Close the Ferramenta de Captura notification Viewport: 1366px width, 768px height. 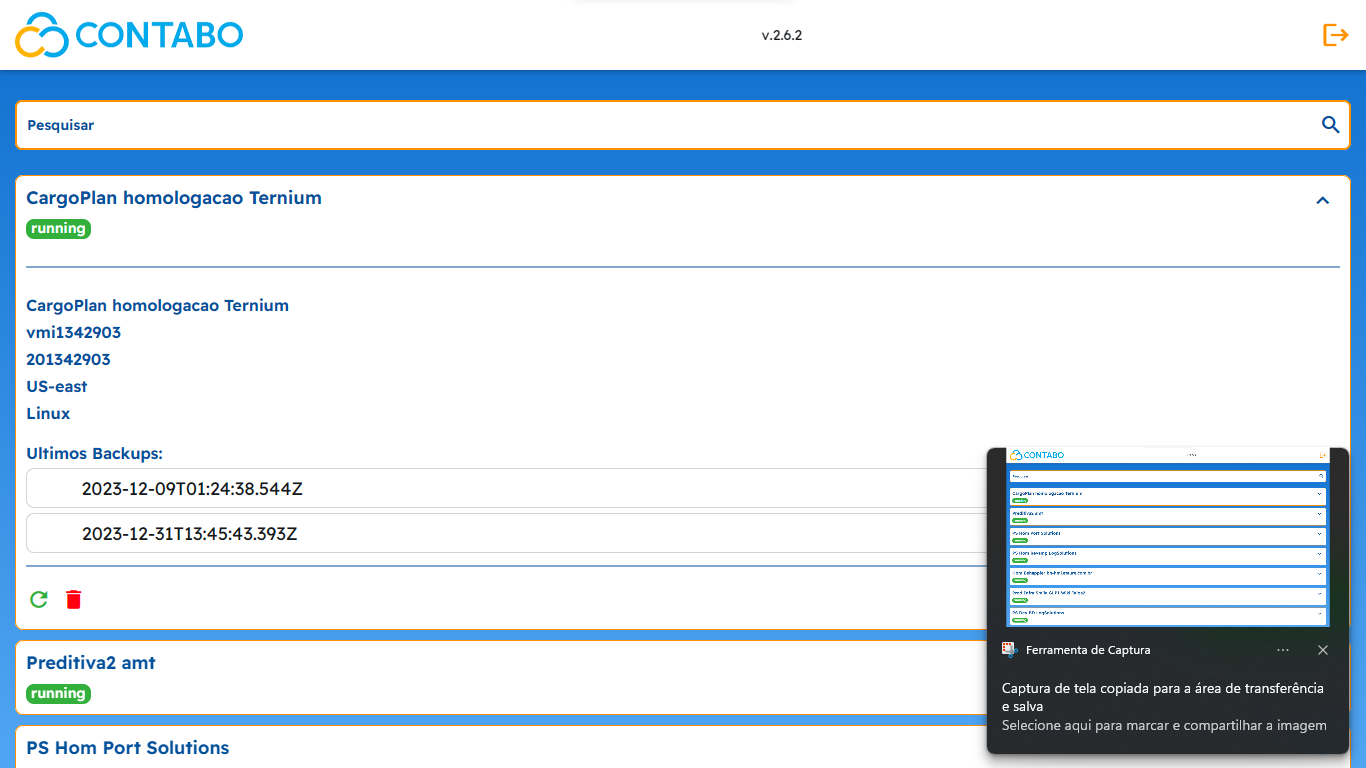point(1323,650)
